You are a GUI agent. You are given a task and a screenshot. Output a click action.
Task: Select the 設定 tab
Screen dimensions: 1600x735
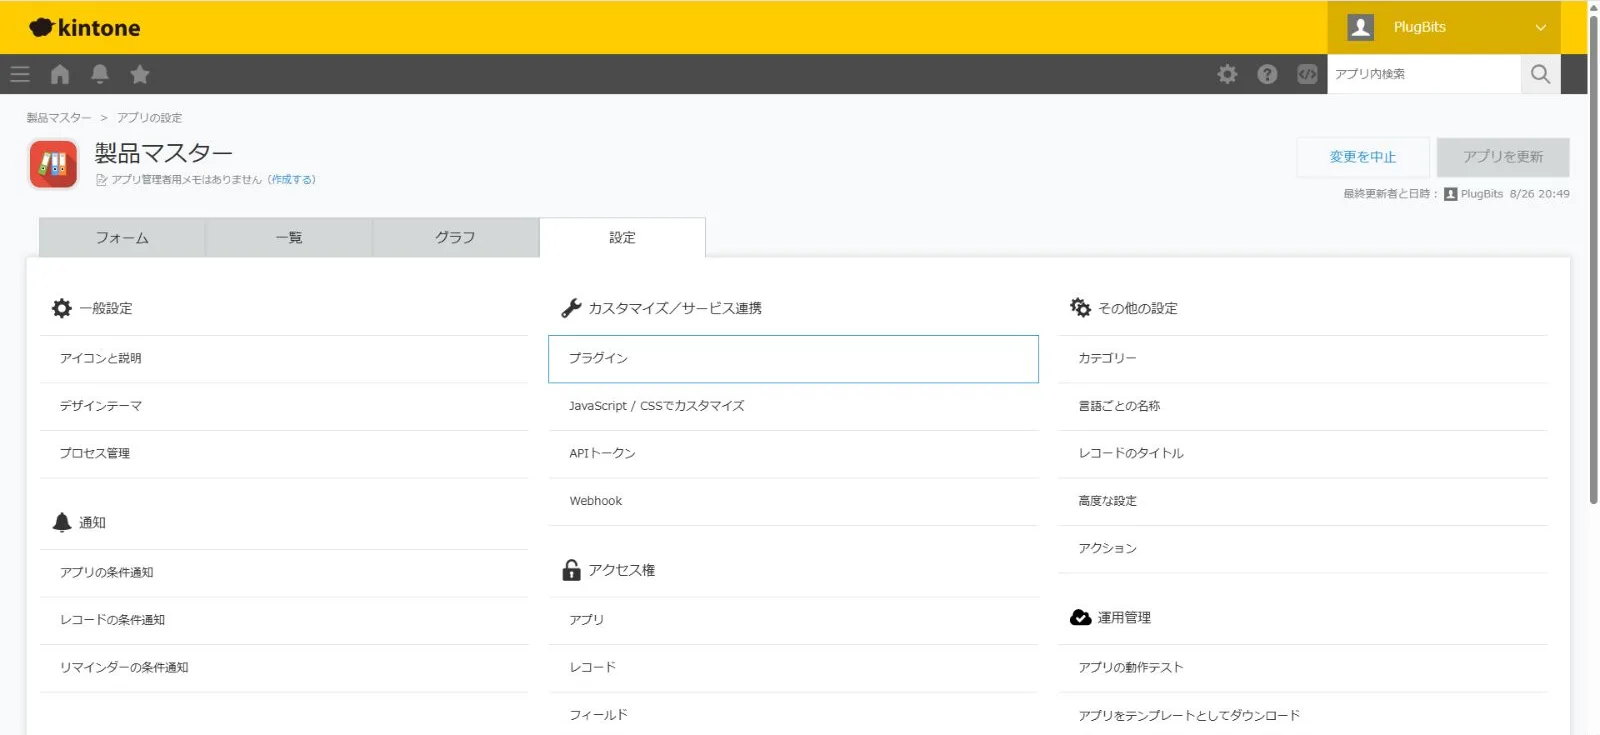(622, 238)
